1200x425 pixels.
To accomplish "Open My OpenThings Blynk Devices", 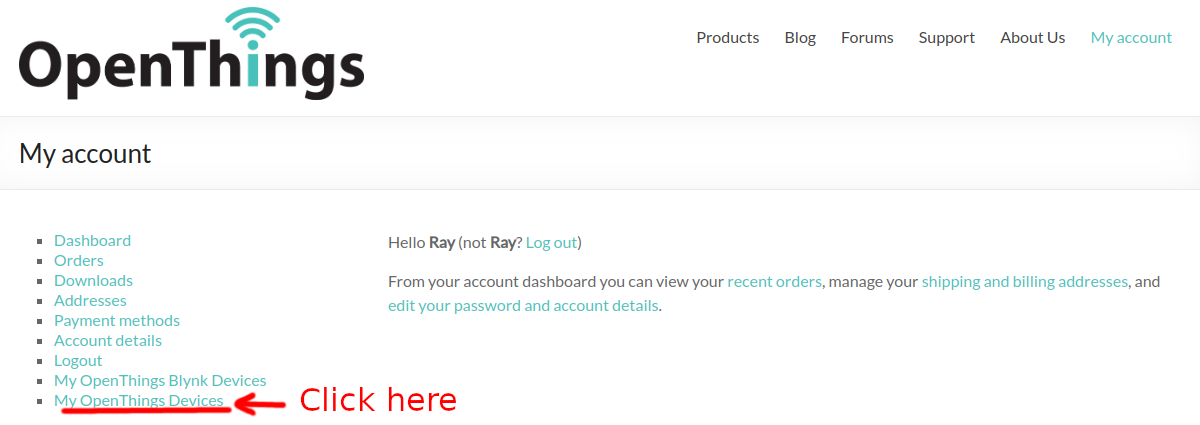I will click(x=160, y=381).
